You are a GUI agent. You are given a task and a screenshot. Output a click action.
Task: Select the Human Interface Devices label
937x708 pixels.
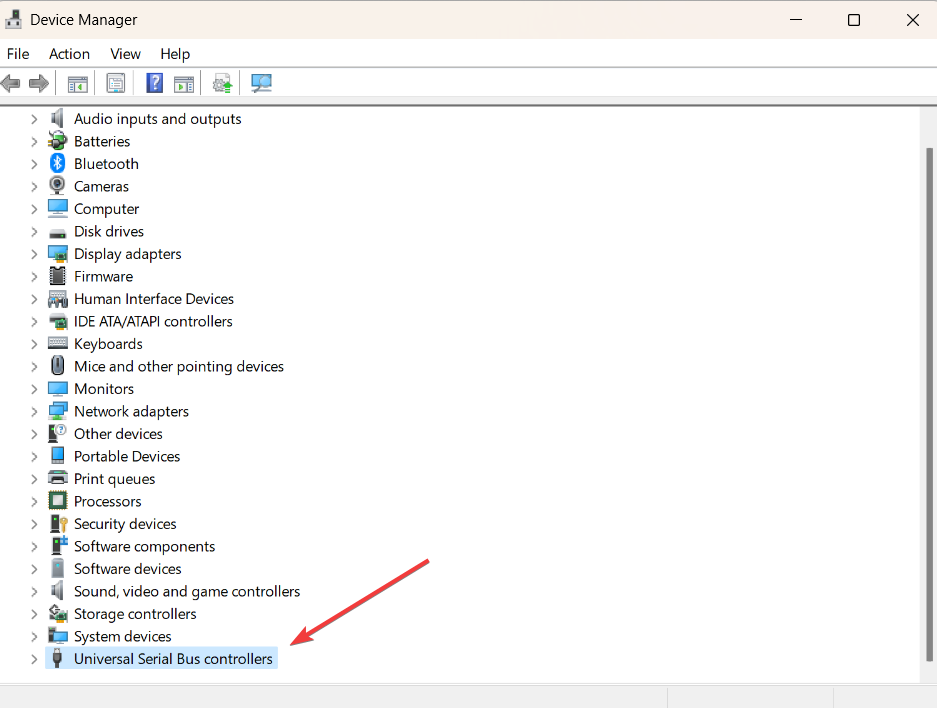click(x=154, y=299)
